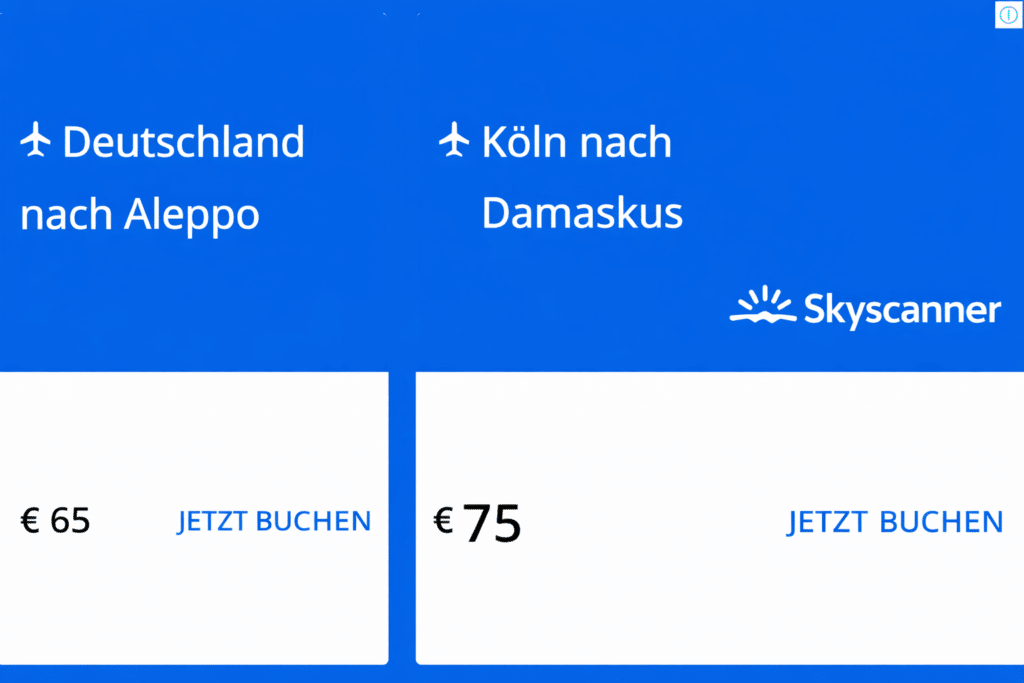Click the ad info icon
Screen dimensions: 1024x683
click(x=1007, y=15)
